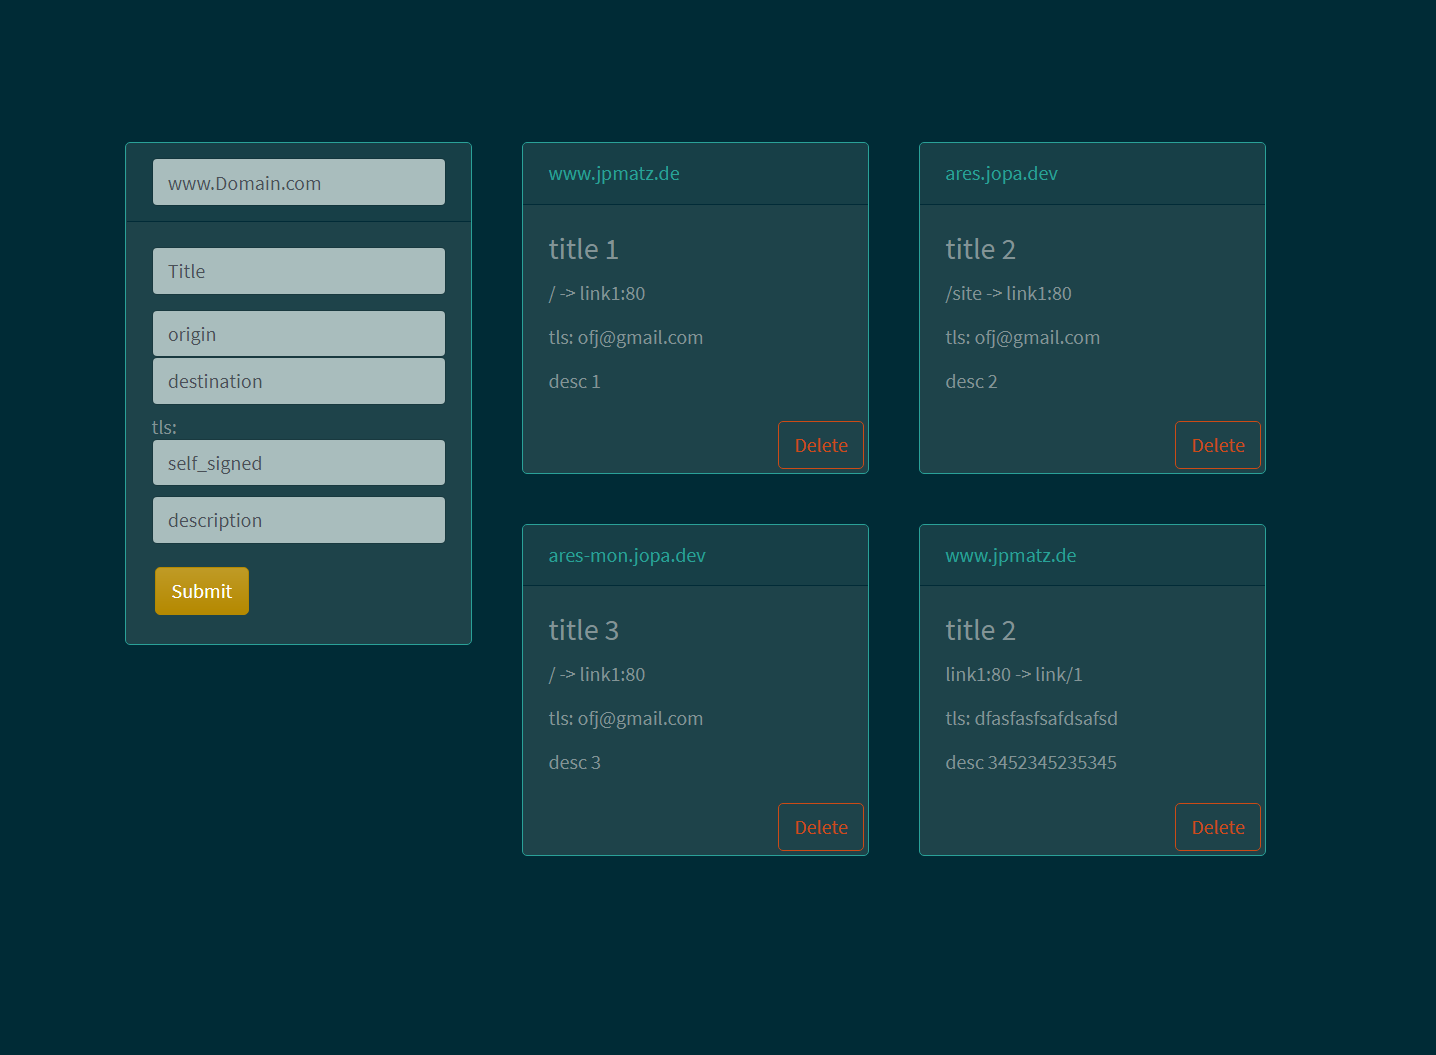Open www.jpmatz.de link above title 1
The height and width of the screenshot is (1055, 1436).
(614, 174)
